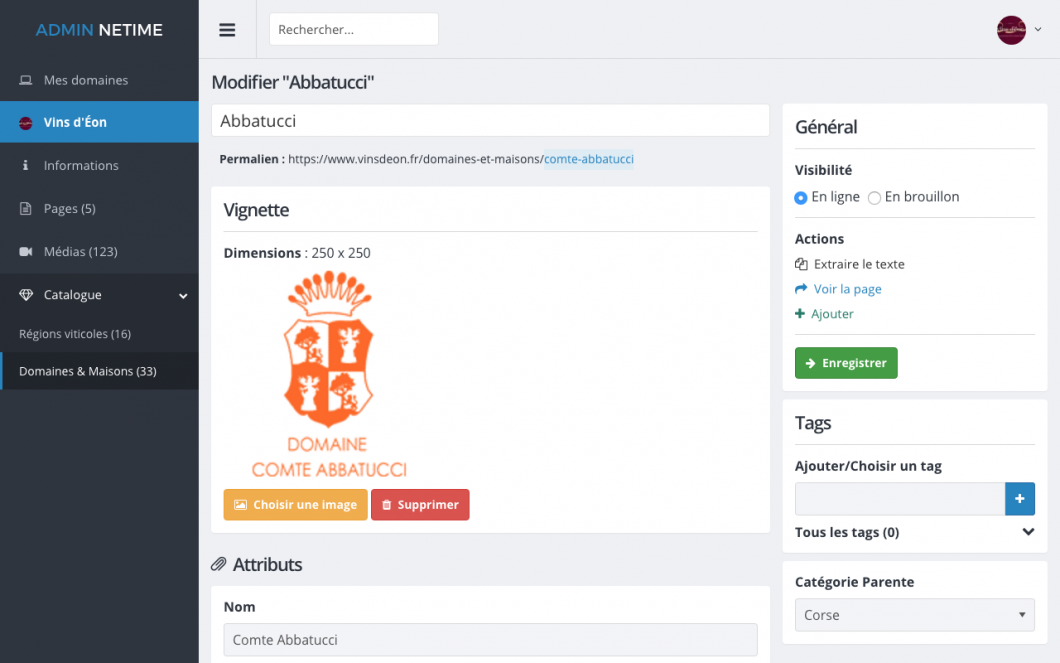Focus the Rechercher search field
Viewport: 1060px width, 663px height.
[354, 30]
